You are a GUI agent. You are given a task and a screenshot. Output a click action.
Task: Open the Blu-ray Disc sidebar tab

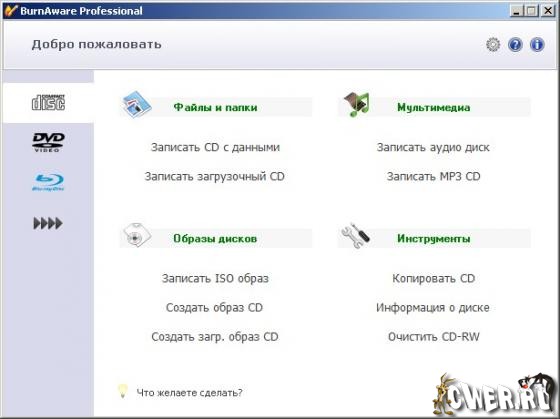point(48,182)
